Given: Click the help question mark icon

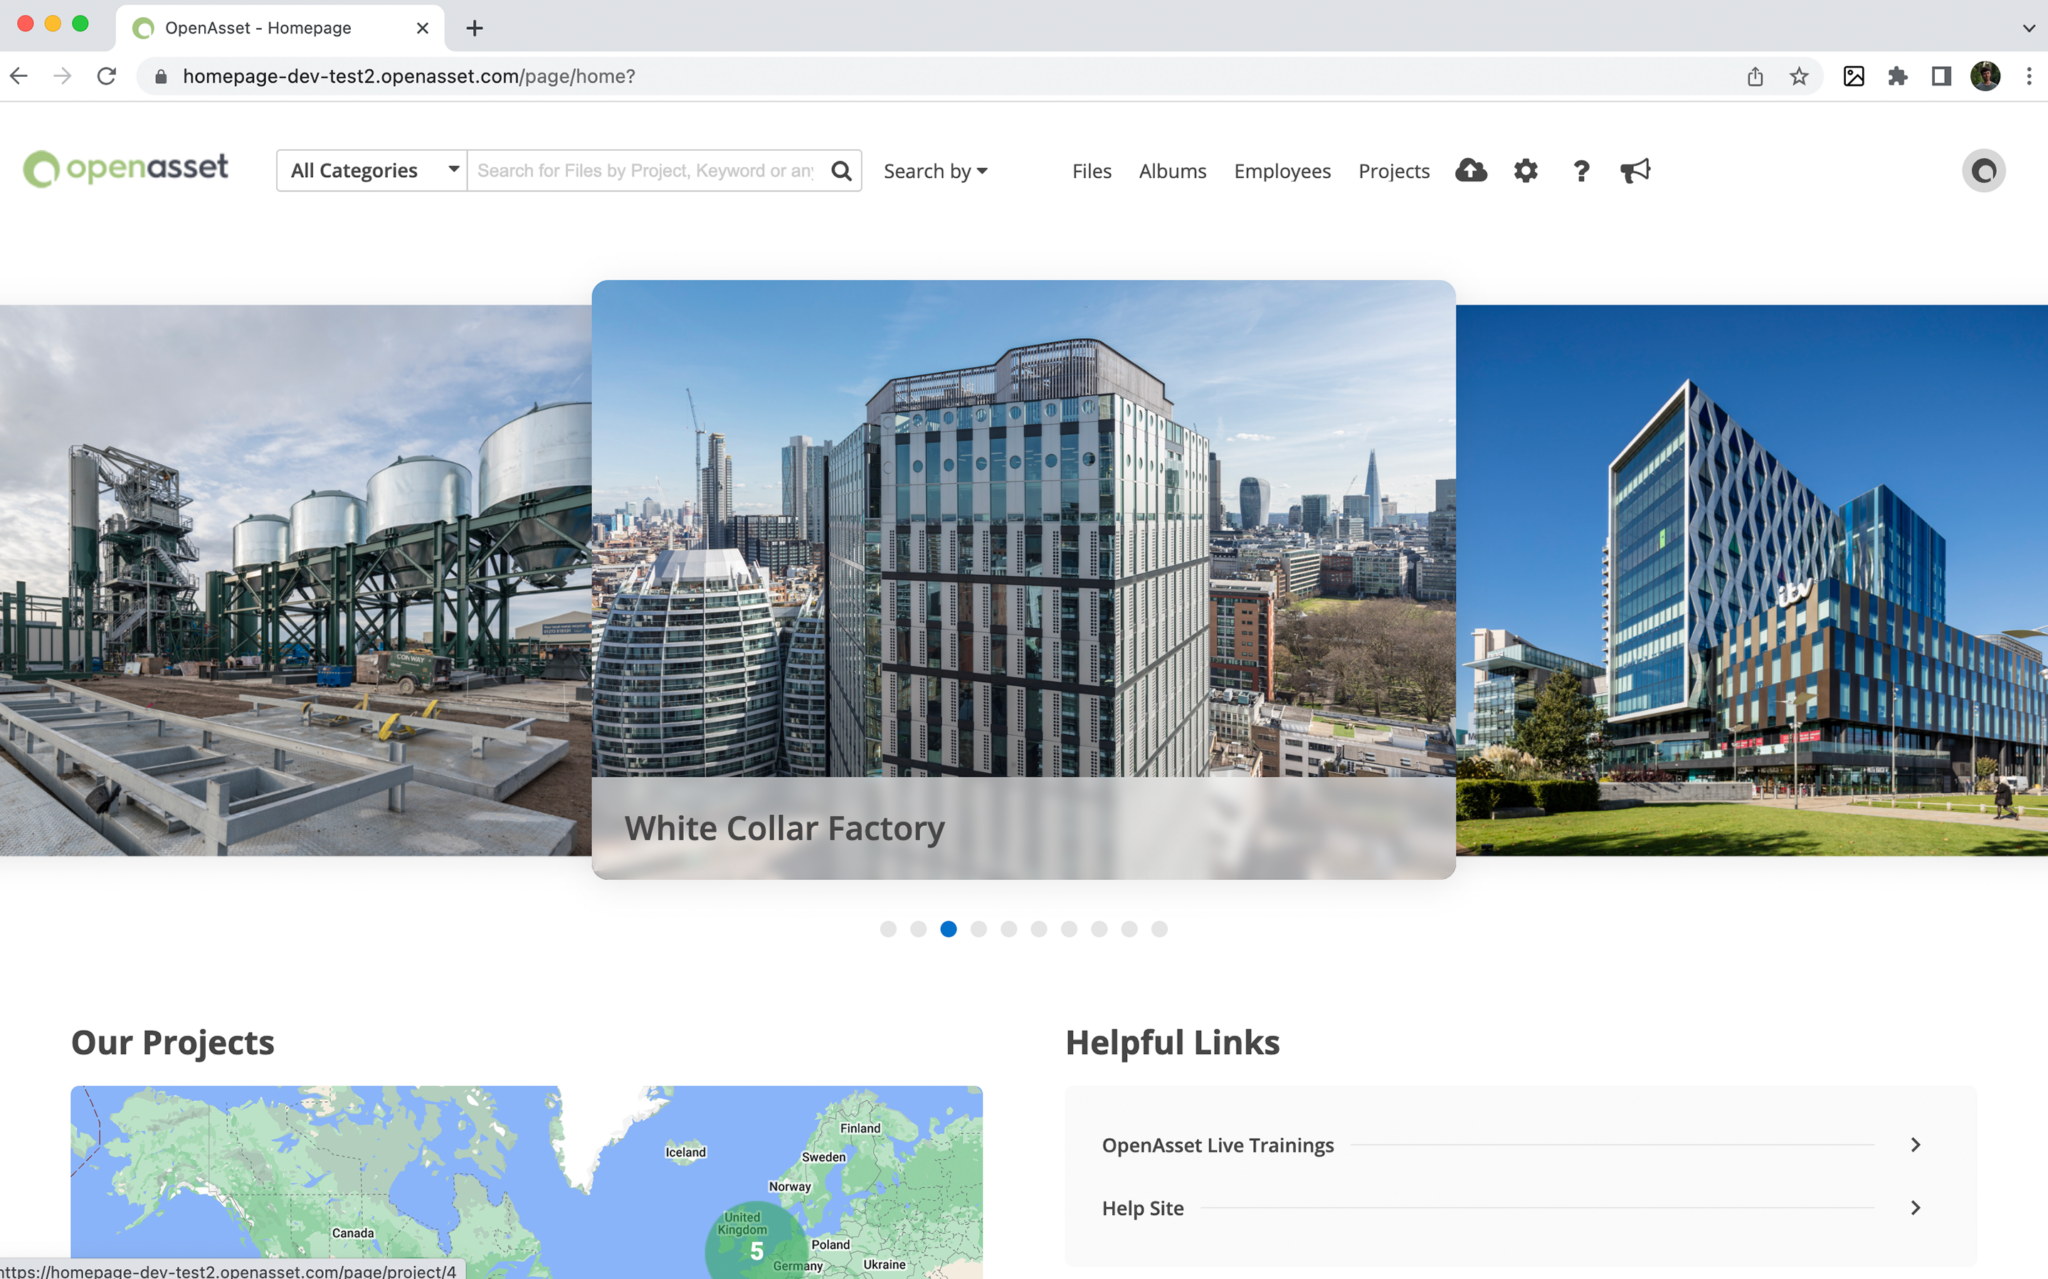Looking at the screenshot, I should pyautogui.click(x=1581, y=170).
